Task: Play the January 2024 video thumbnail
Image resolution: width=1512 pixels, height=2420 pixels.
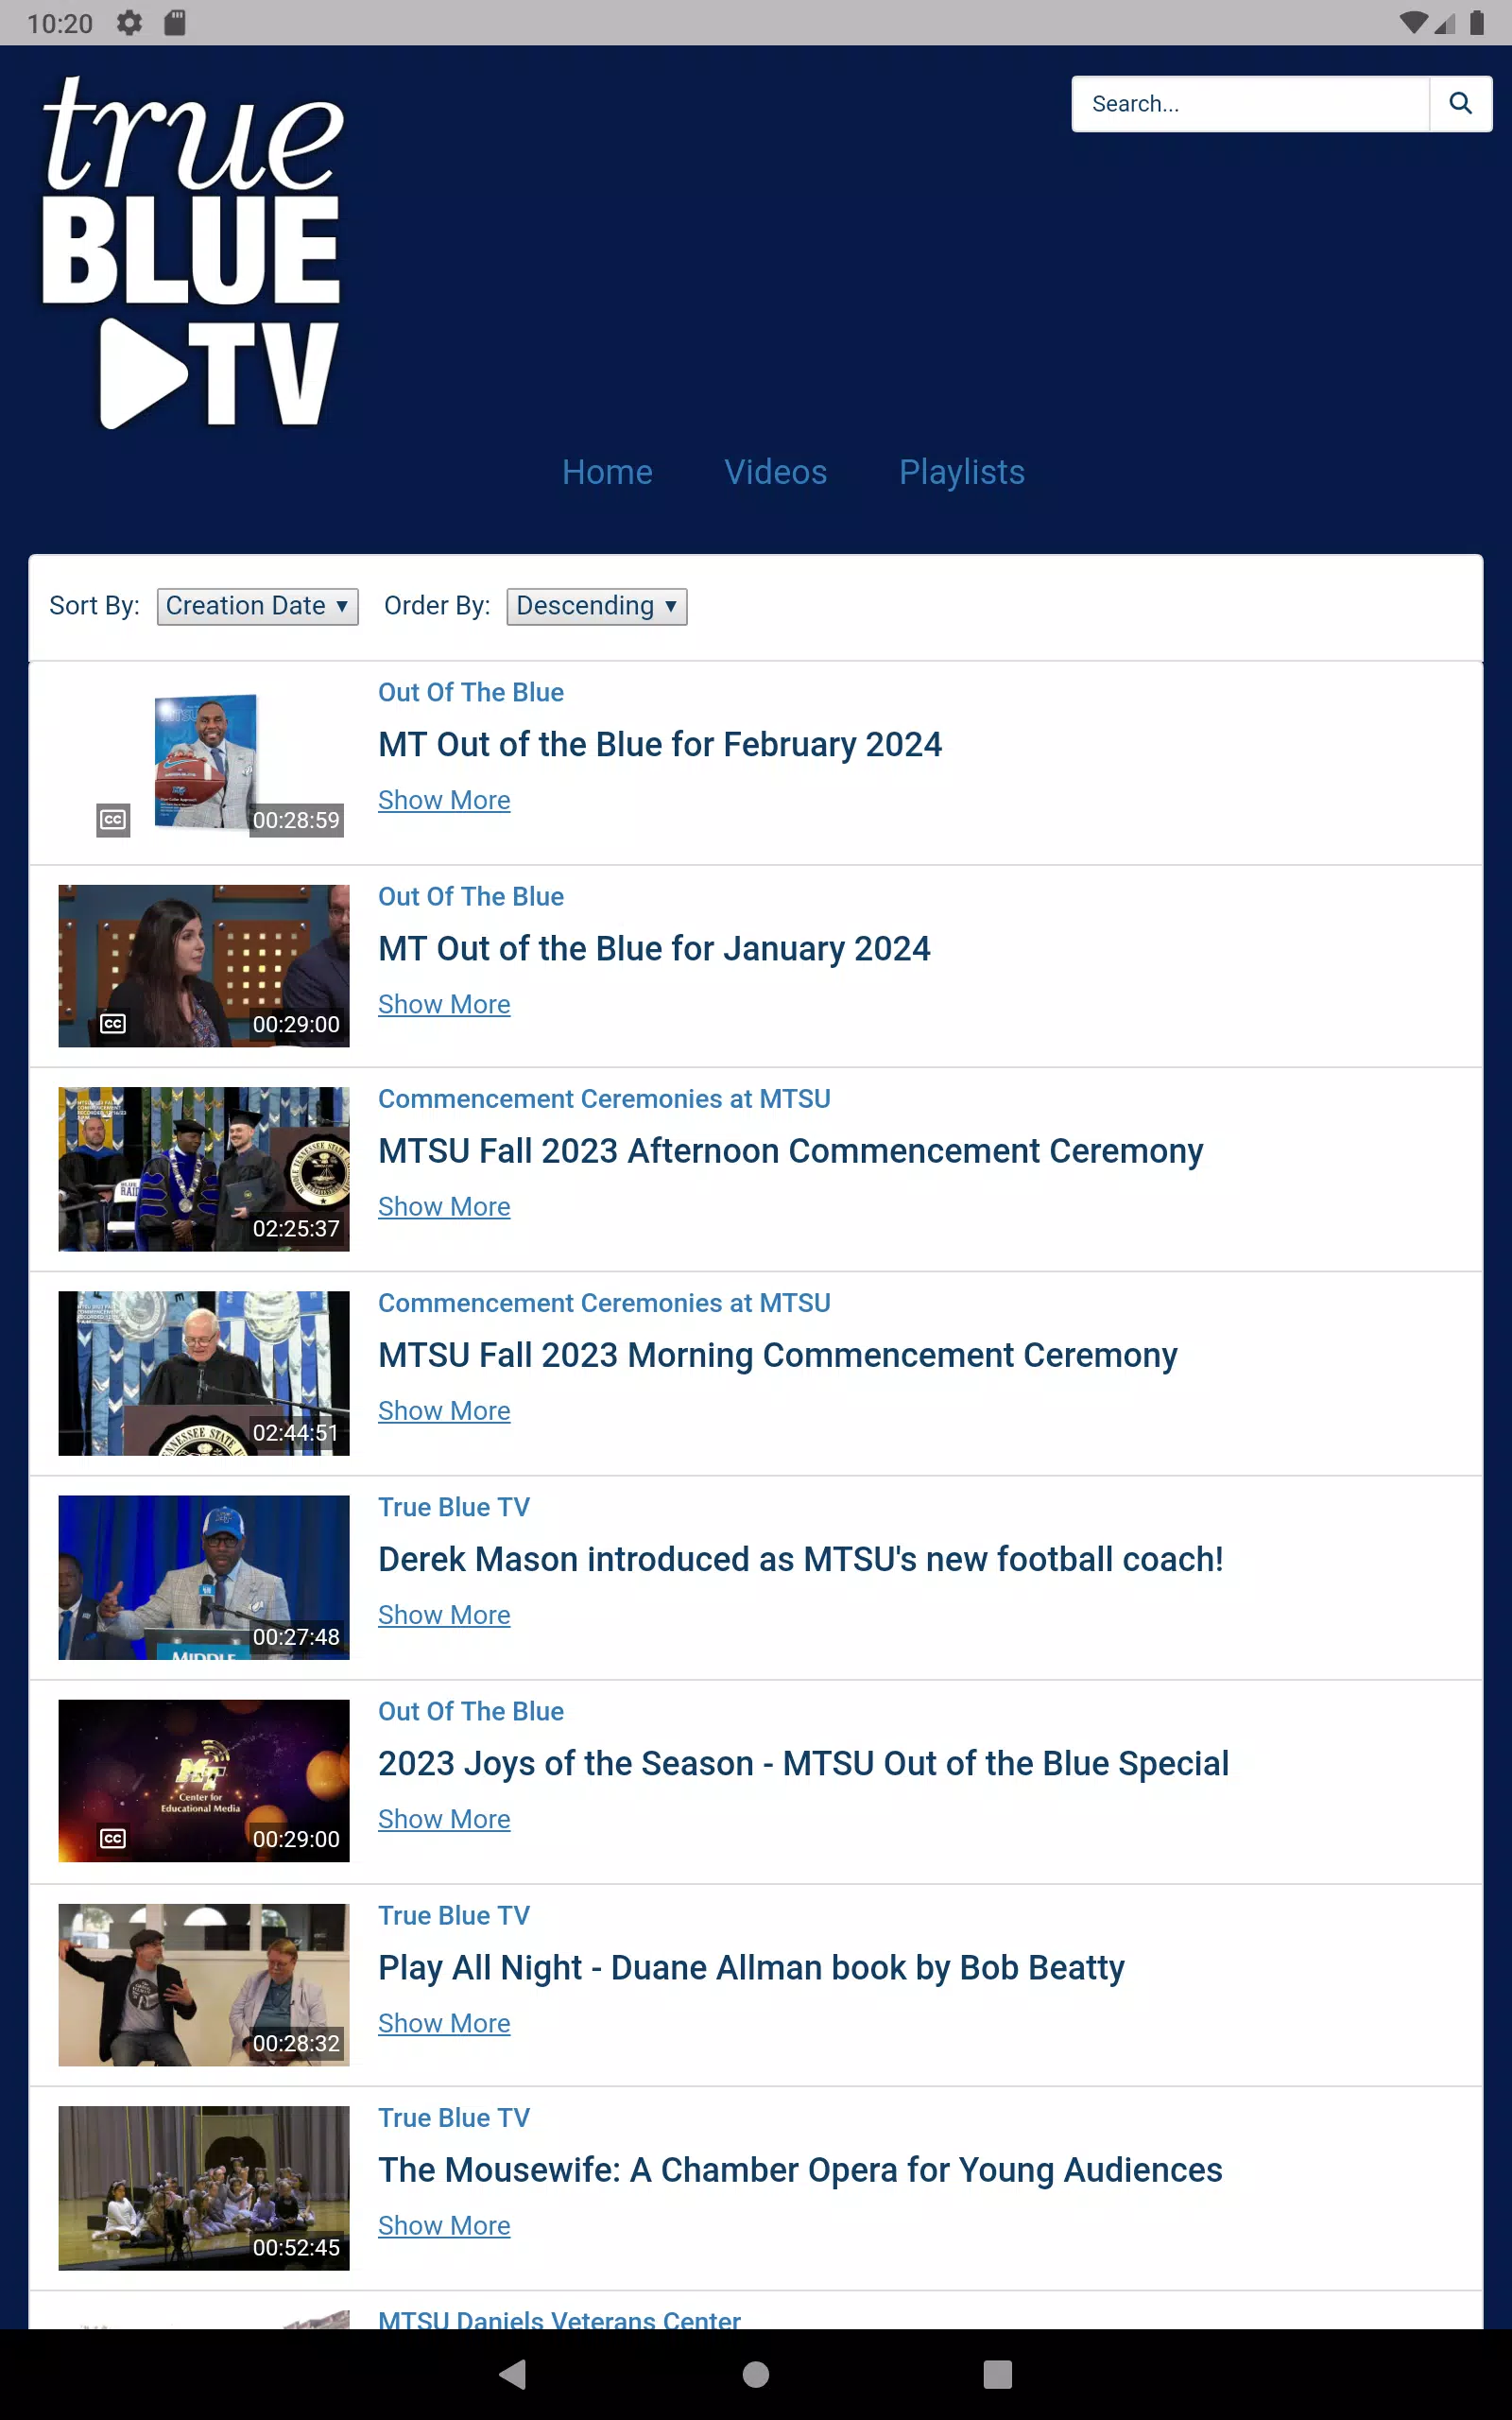Action: (204, 966)
